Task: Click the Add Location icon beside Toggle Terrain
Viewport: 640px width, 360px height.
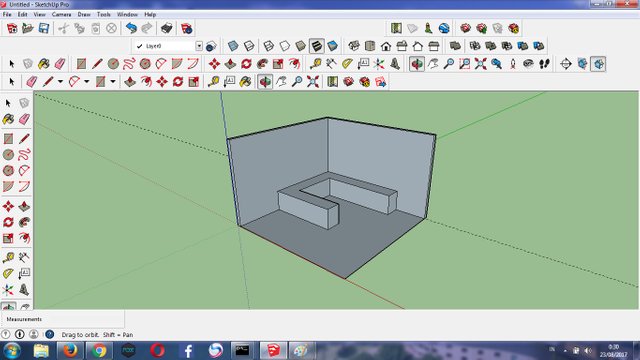Action: pyautogui.click(x=396, y=28)
